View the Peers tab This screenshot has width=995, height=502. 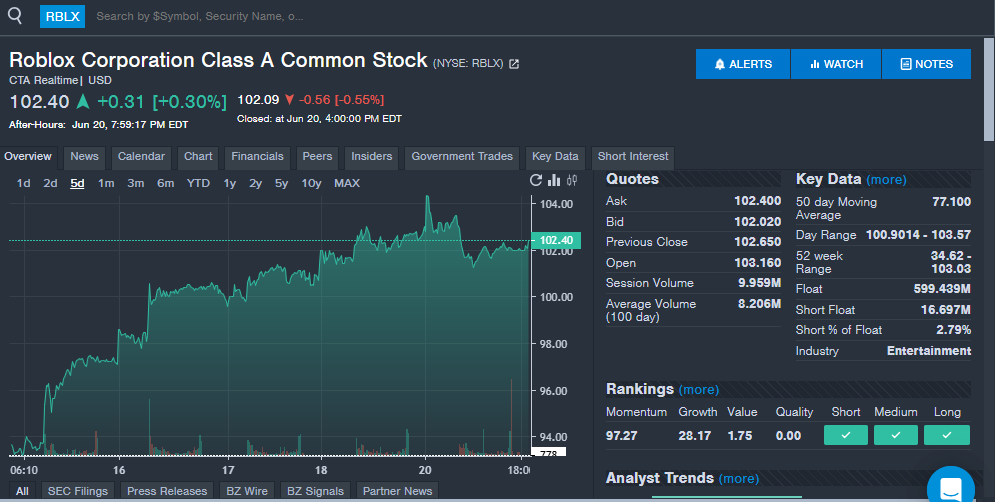(317, 157)
